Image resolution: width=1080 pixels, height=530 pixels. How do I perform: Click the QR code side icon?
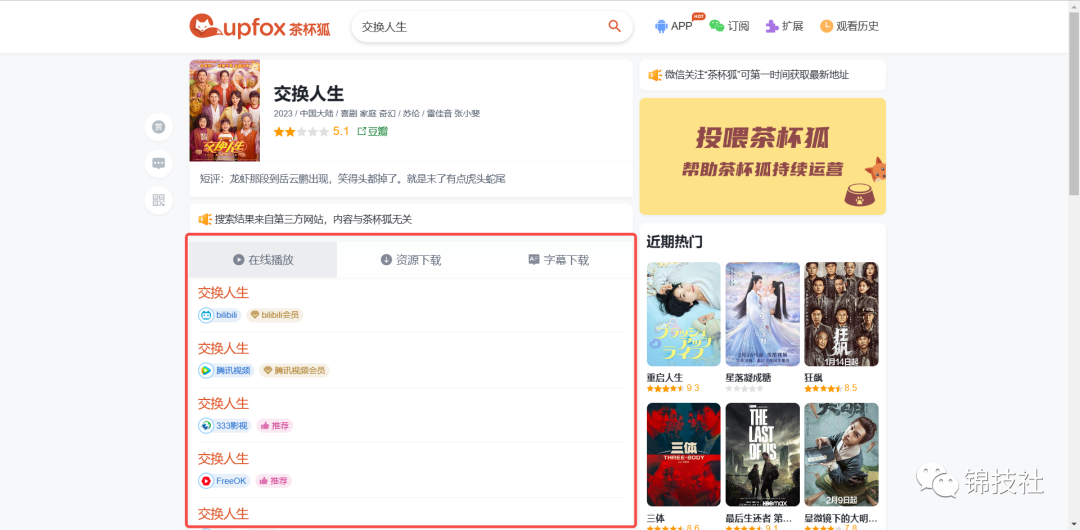tap(158, 200)
